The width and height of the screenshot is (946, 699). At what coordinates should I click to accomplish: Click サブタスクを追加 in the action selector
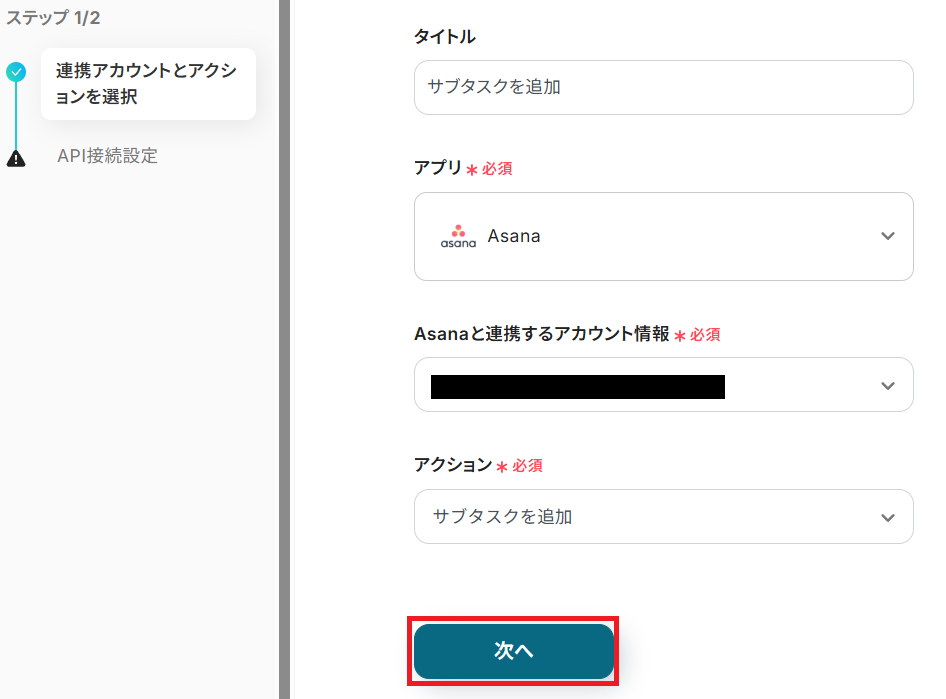[x=502, y=517]
